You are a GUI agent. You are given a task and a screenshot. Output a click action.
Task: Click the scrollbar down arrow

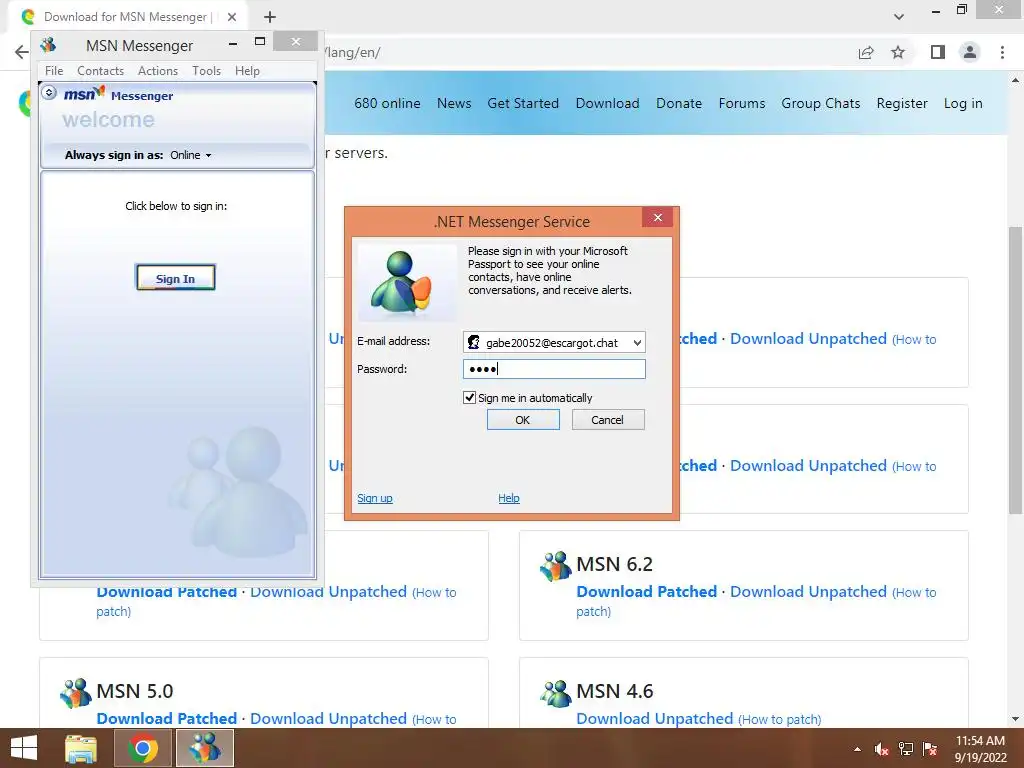(x=1015, y=720)
